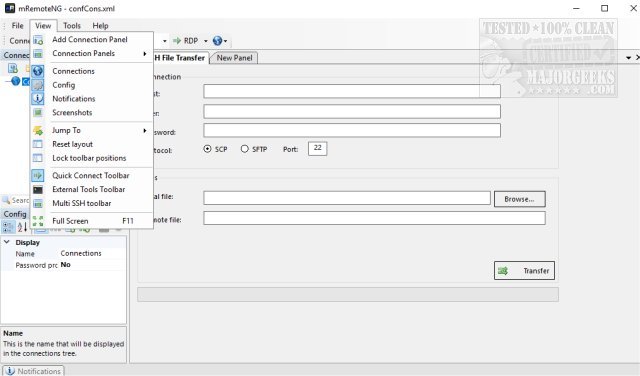Open the Help menu
This screenshot has width=640, height=376.
point(100,26)
